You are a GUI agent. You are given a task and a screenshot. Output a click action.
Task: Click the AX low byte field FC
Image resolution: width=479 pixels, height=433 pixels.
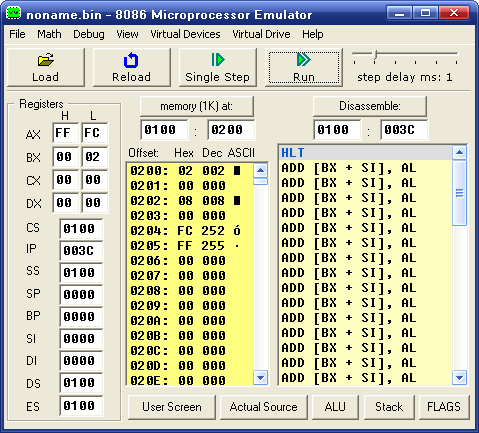click(x=95, y=133)
